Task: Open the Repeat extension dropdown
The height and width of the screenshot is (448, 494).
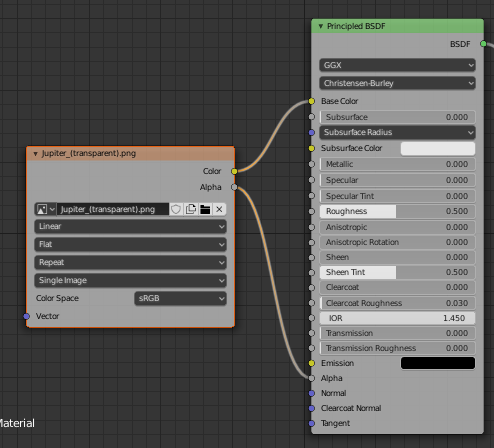Action: coord(130,262)
